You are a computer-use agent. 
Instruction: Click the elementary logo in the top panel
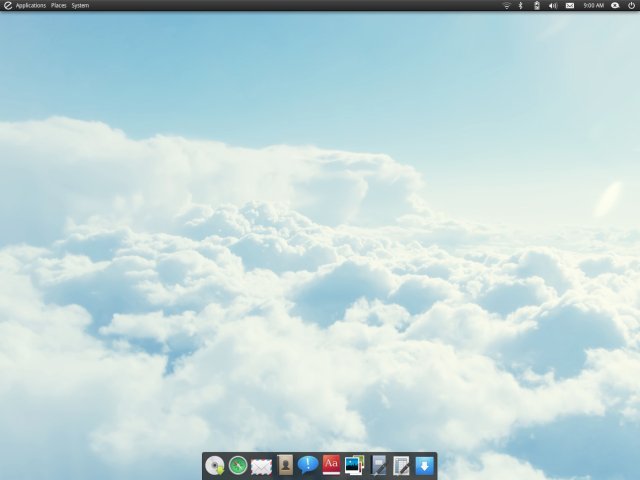click(8, 5)
